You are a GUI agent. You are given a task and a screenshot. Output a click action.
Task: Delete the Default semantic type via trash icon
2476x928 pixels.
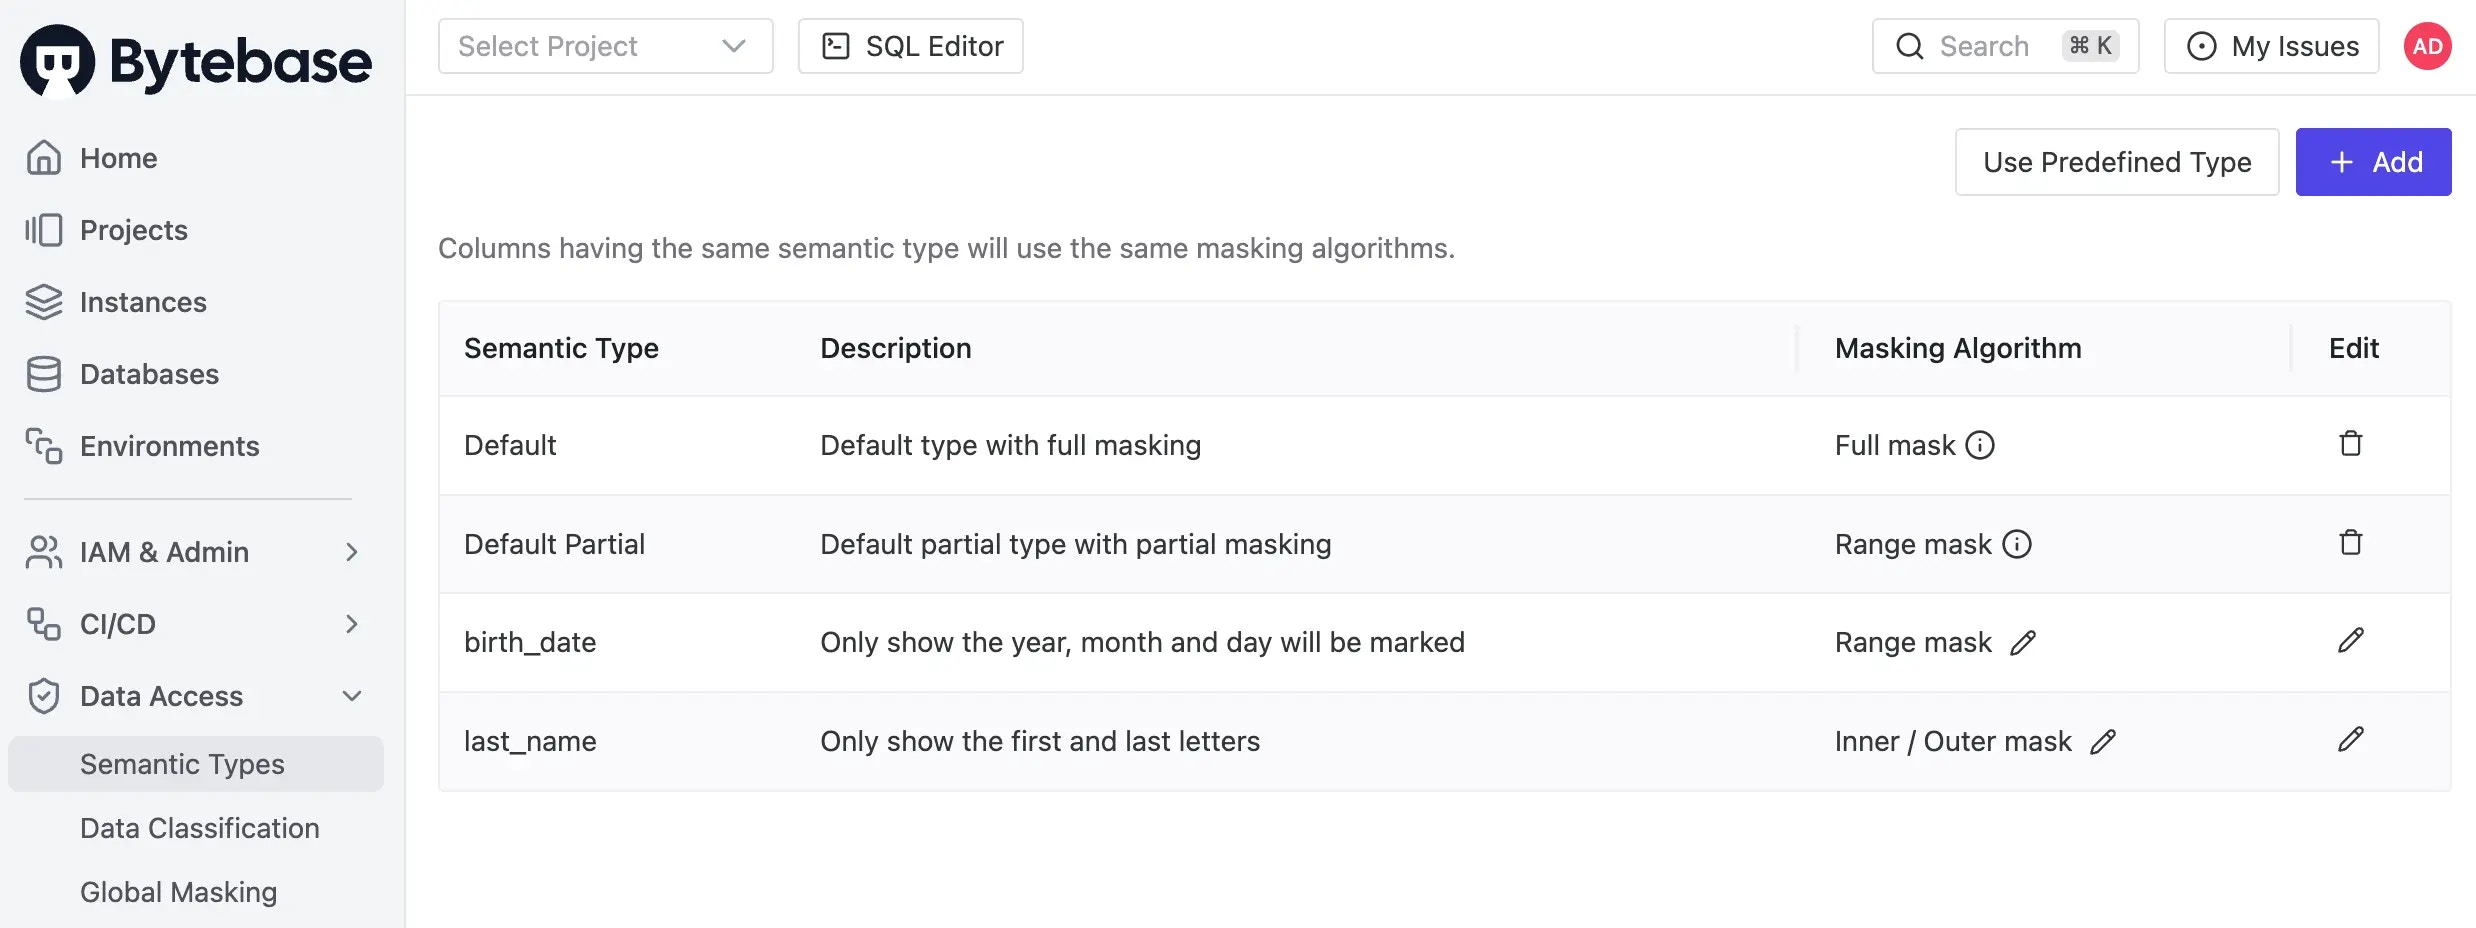point(2350,443)
